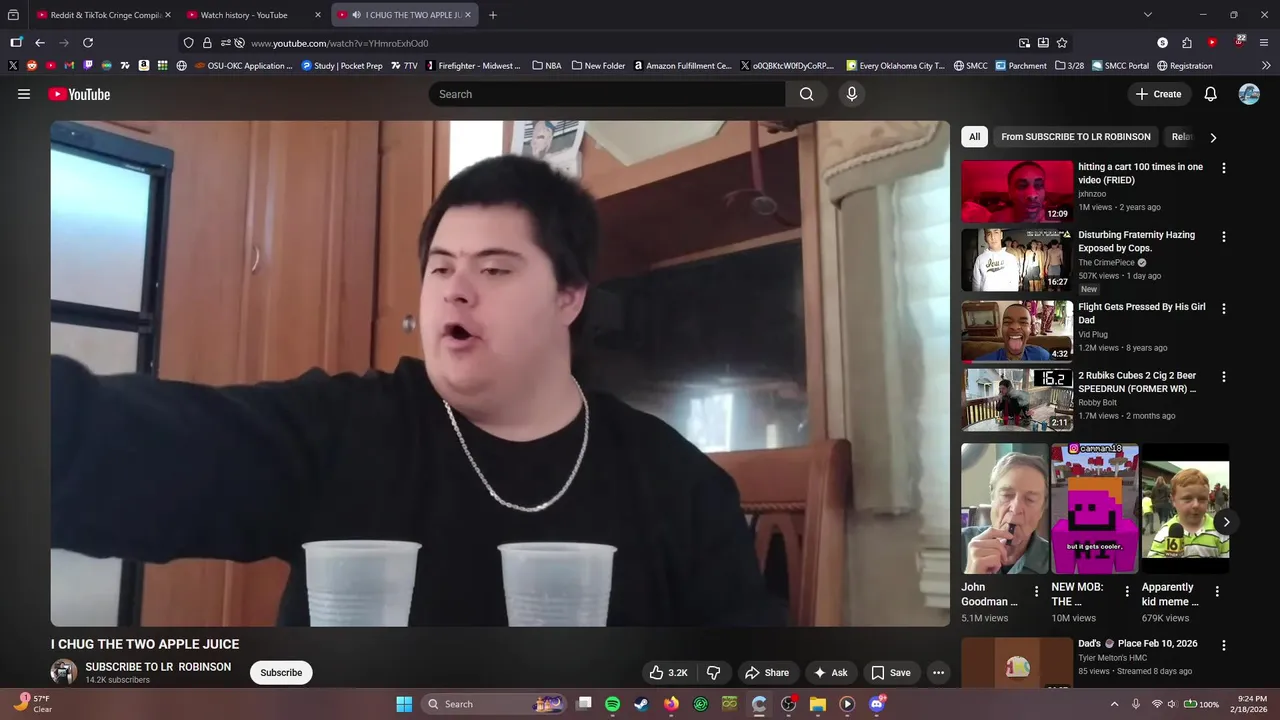
Task: Open Firefox from the taskbar
Action: click(x=671, y=704)
